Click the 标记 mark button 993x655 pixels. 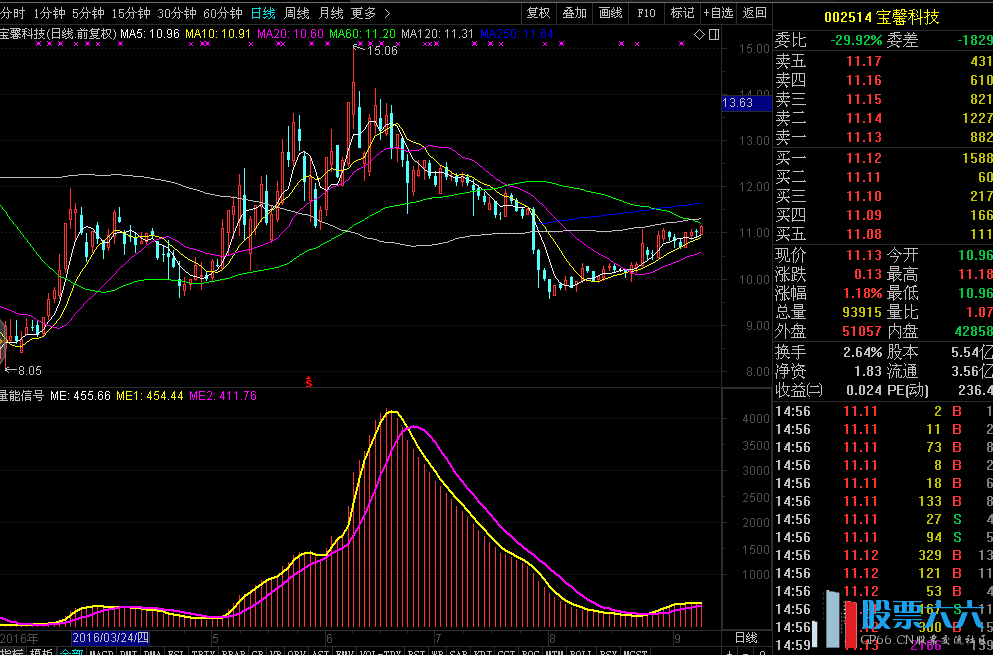[682, 13]
